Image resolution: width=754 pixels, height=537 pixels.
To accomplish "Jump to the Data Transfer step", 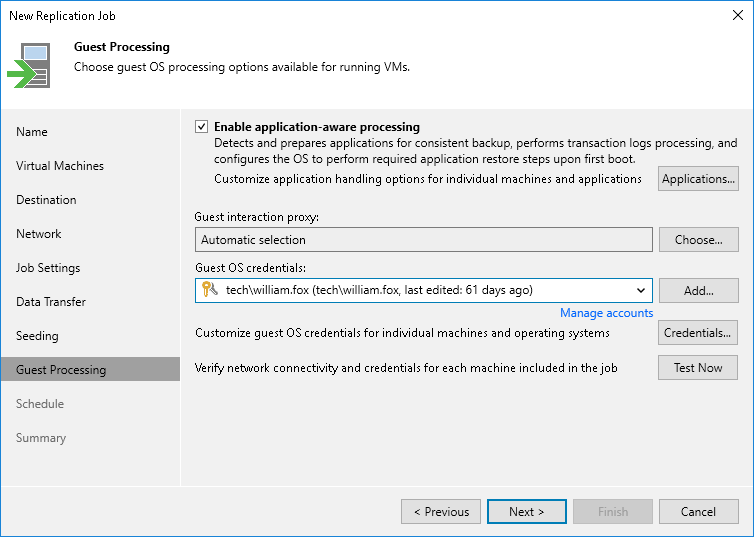I will 51,302.
